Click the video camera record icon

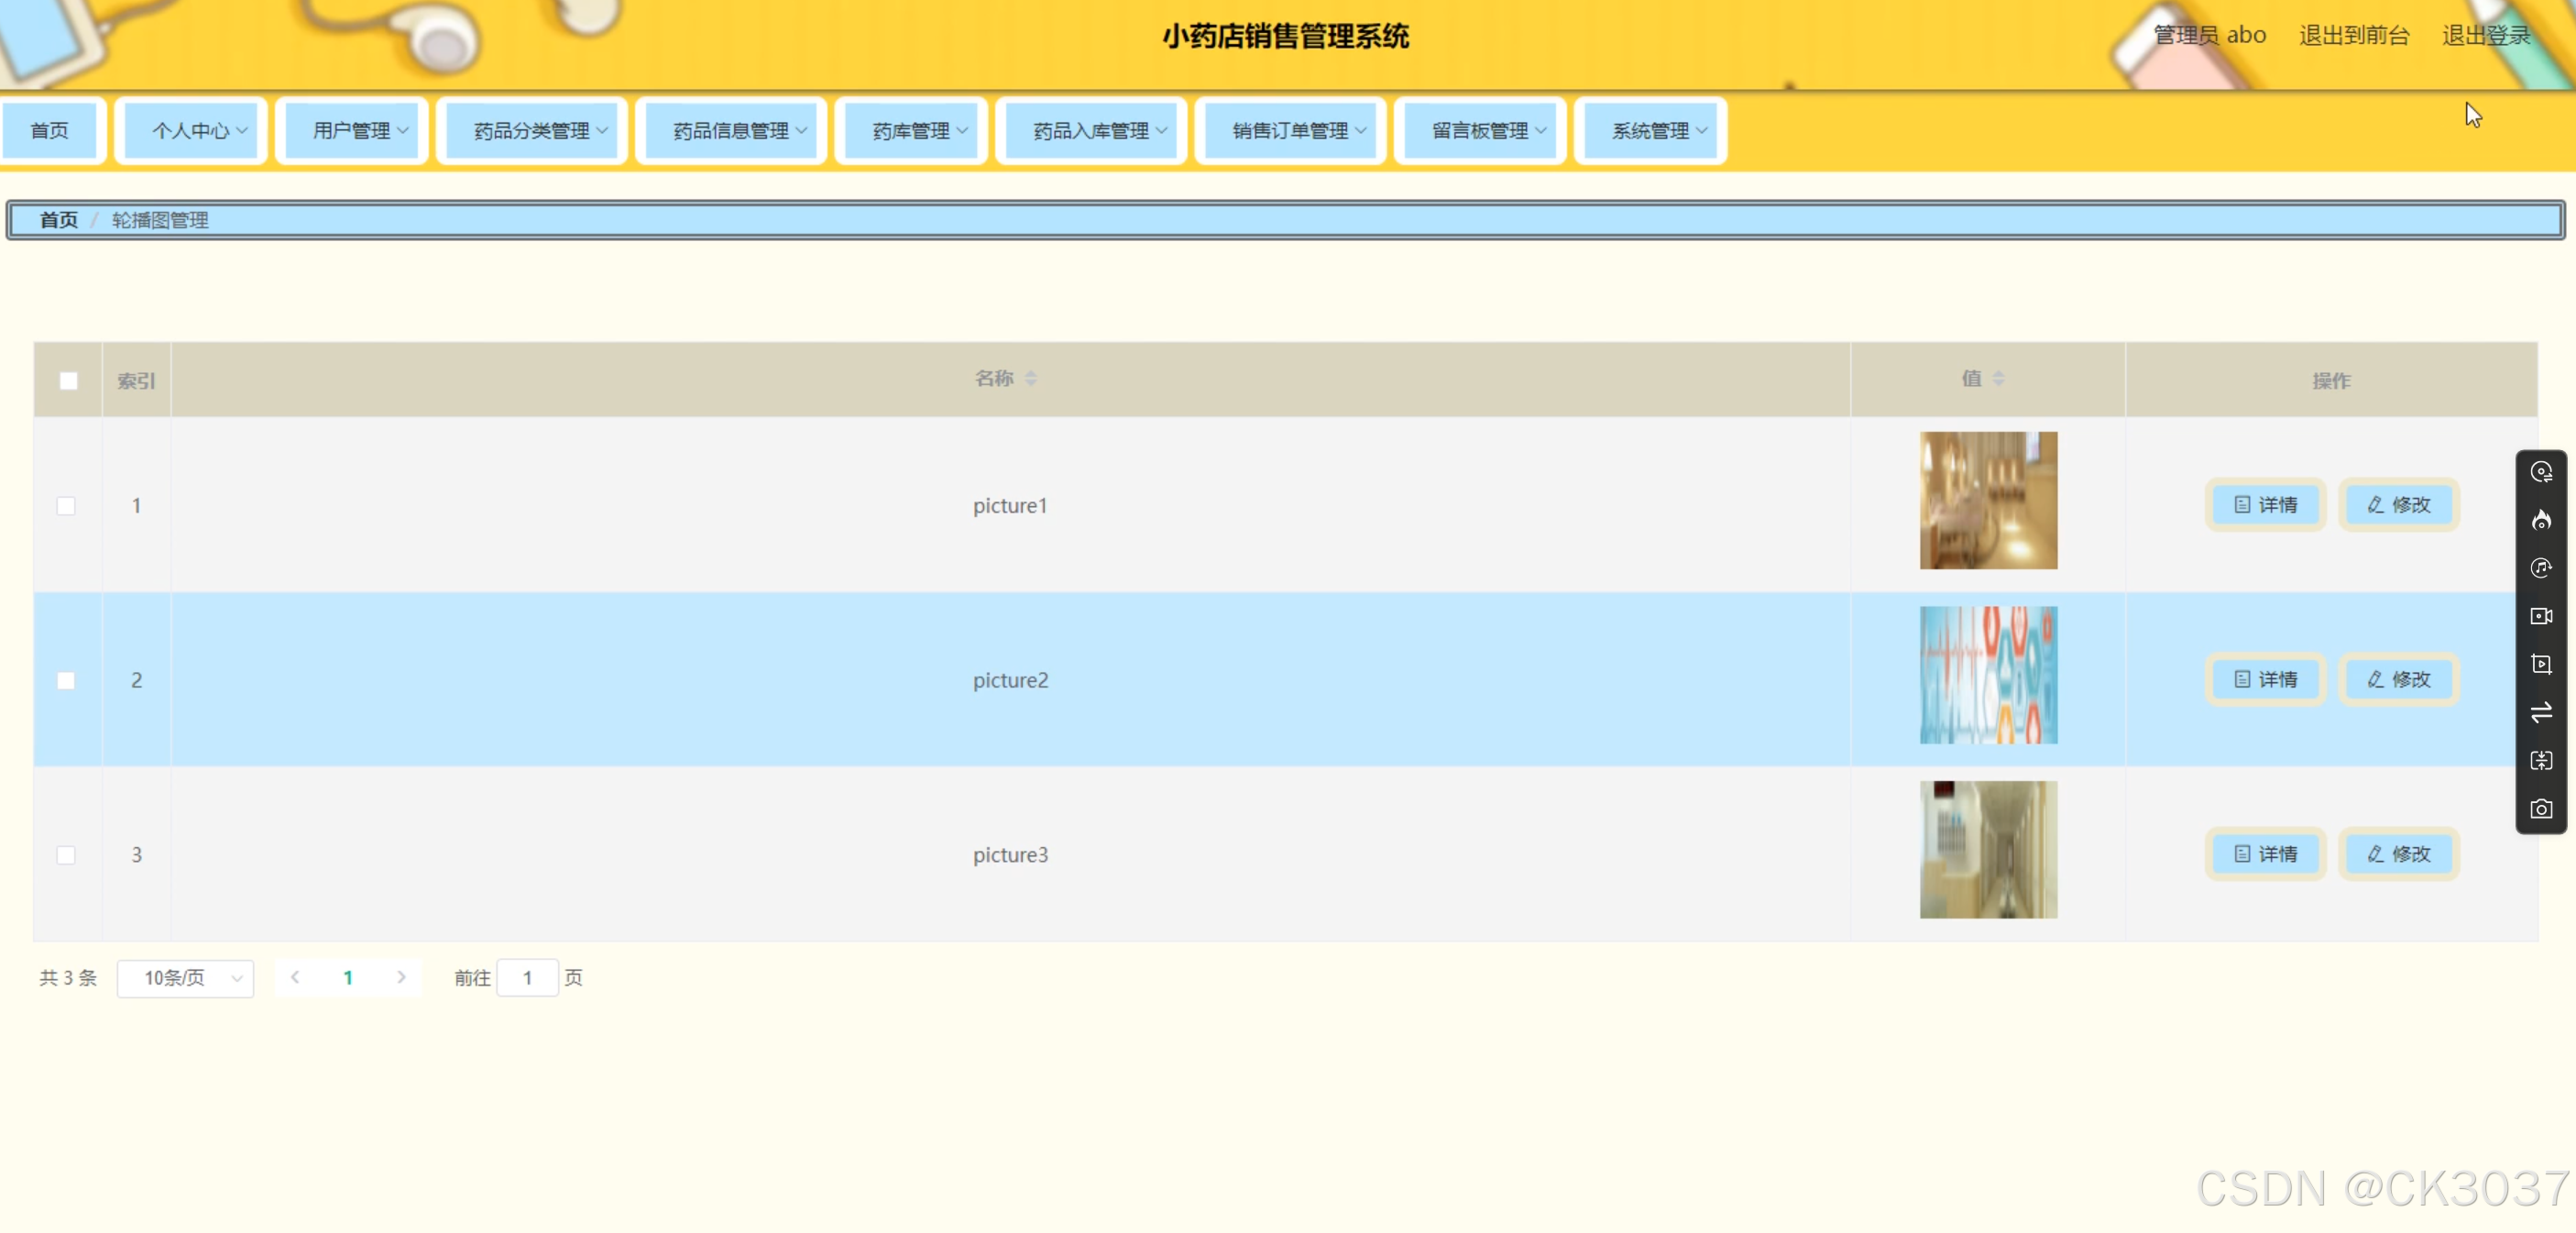click(x=2540, y=616)
